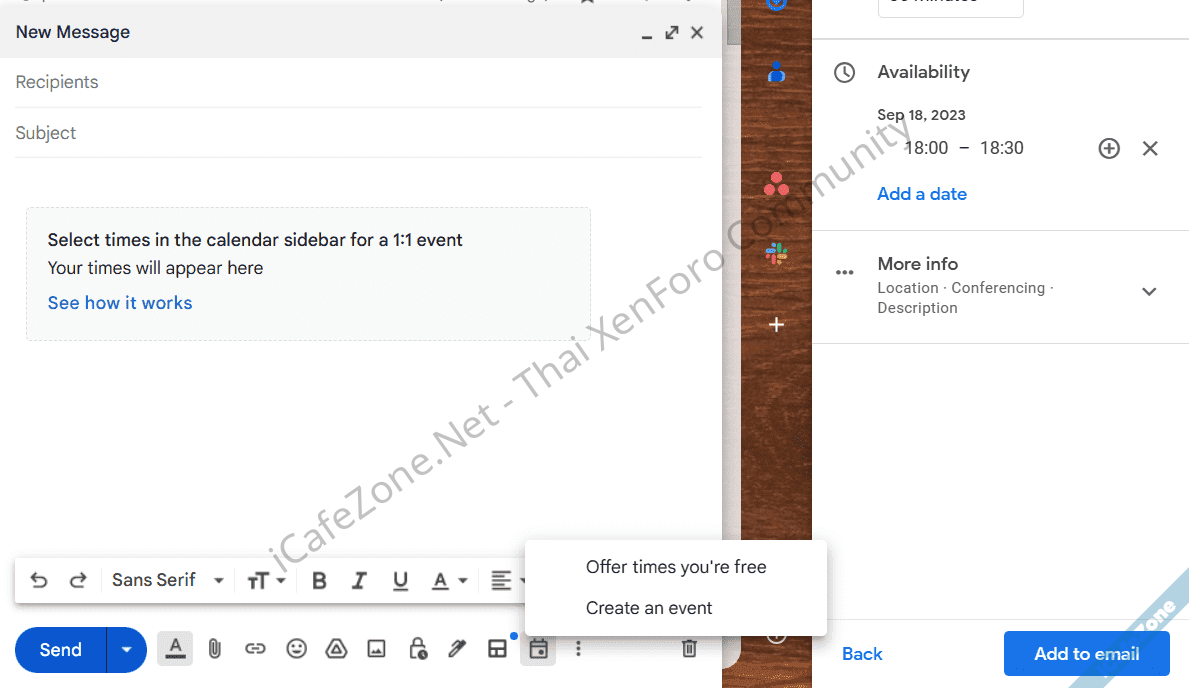
Task: Toggle italic formatting
Action: point(360,581)
